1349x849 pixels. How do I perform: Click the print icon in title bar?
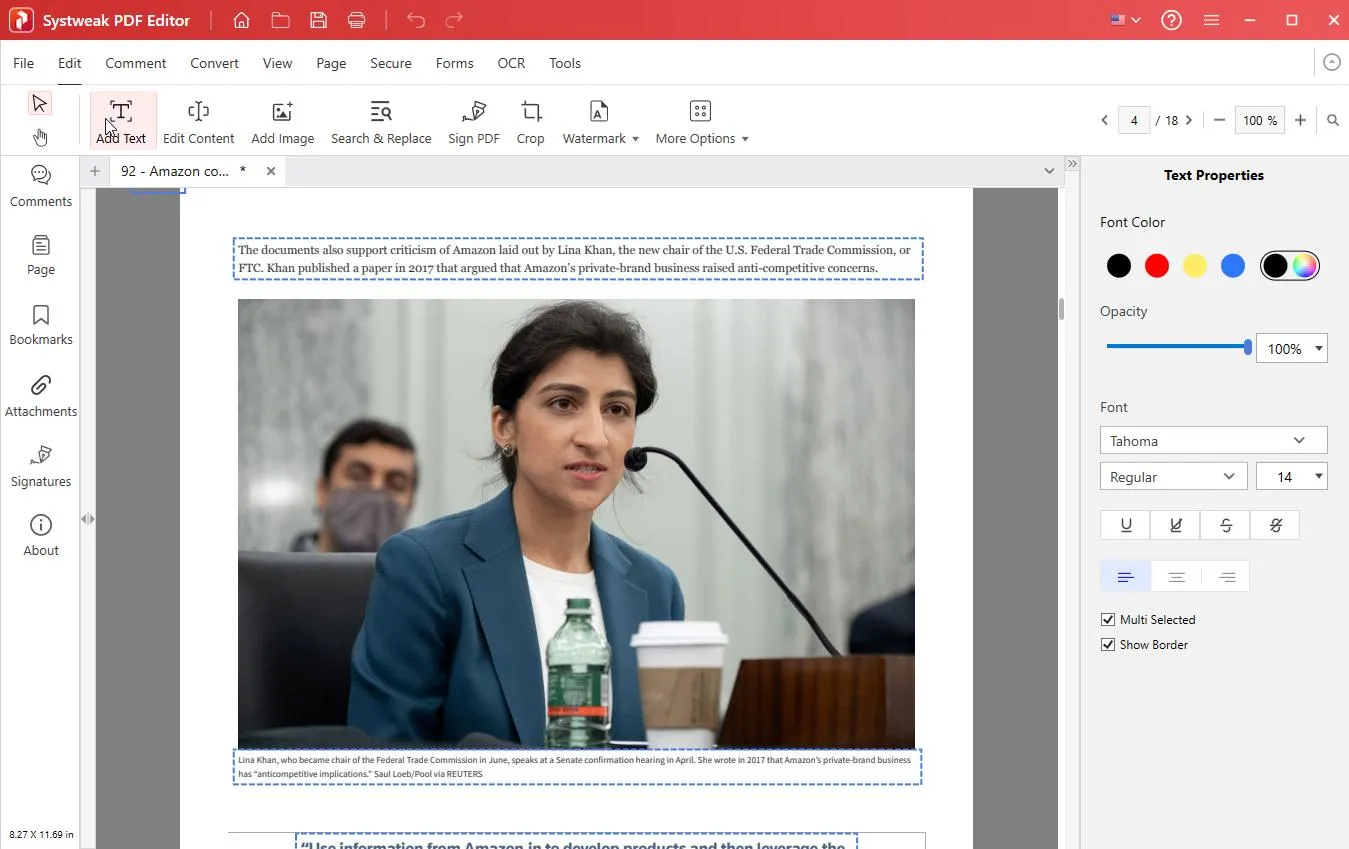coord(356,20)
